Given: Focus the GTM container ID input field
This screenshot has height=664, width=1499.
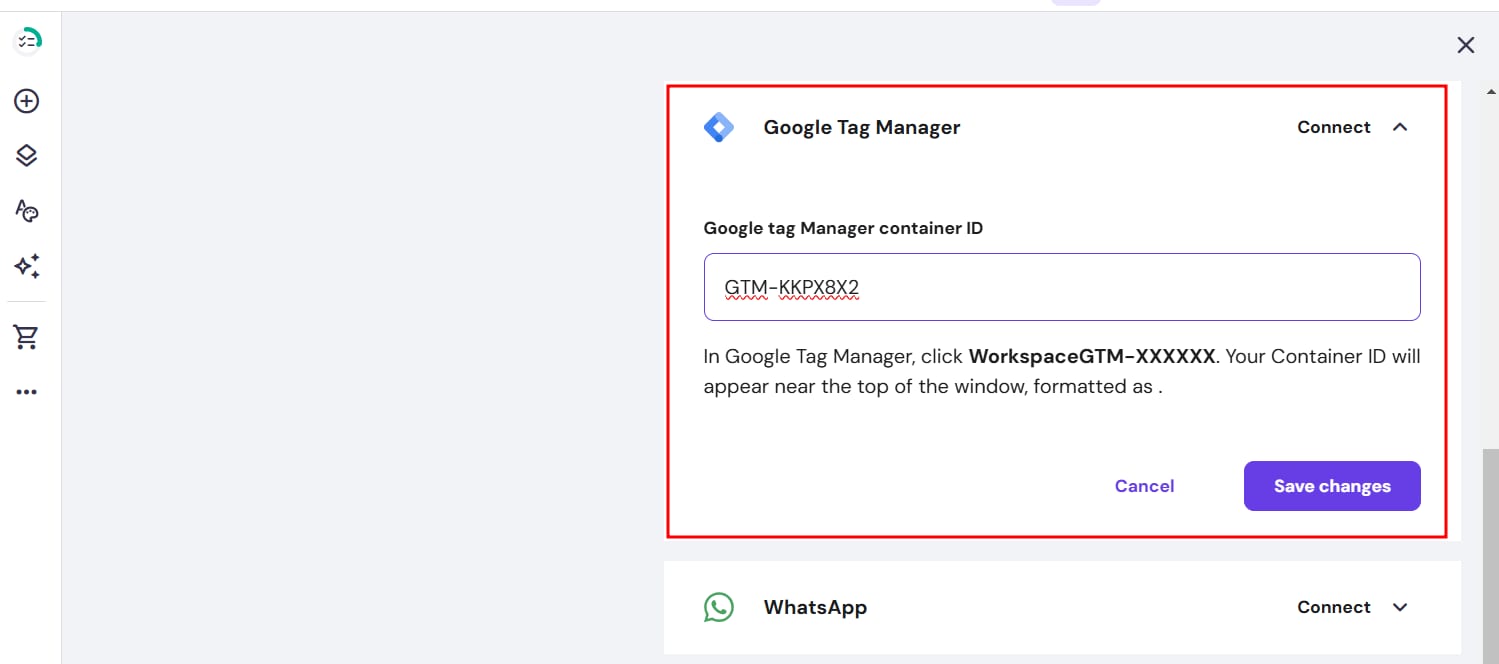Looking at the screenshot, I should coord(1061,287).
